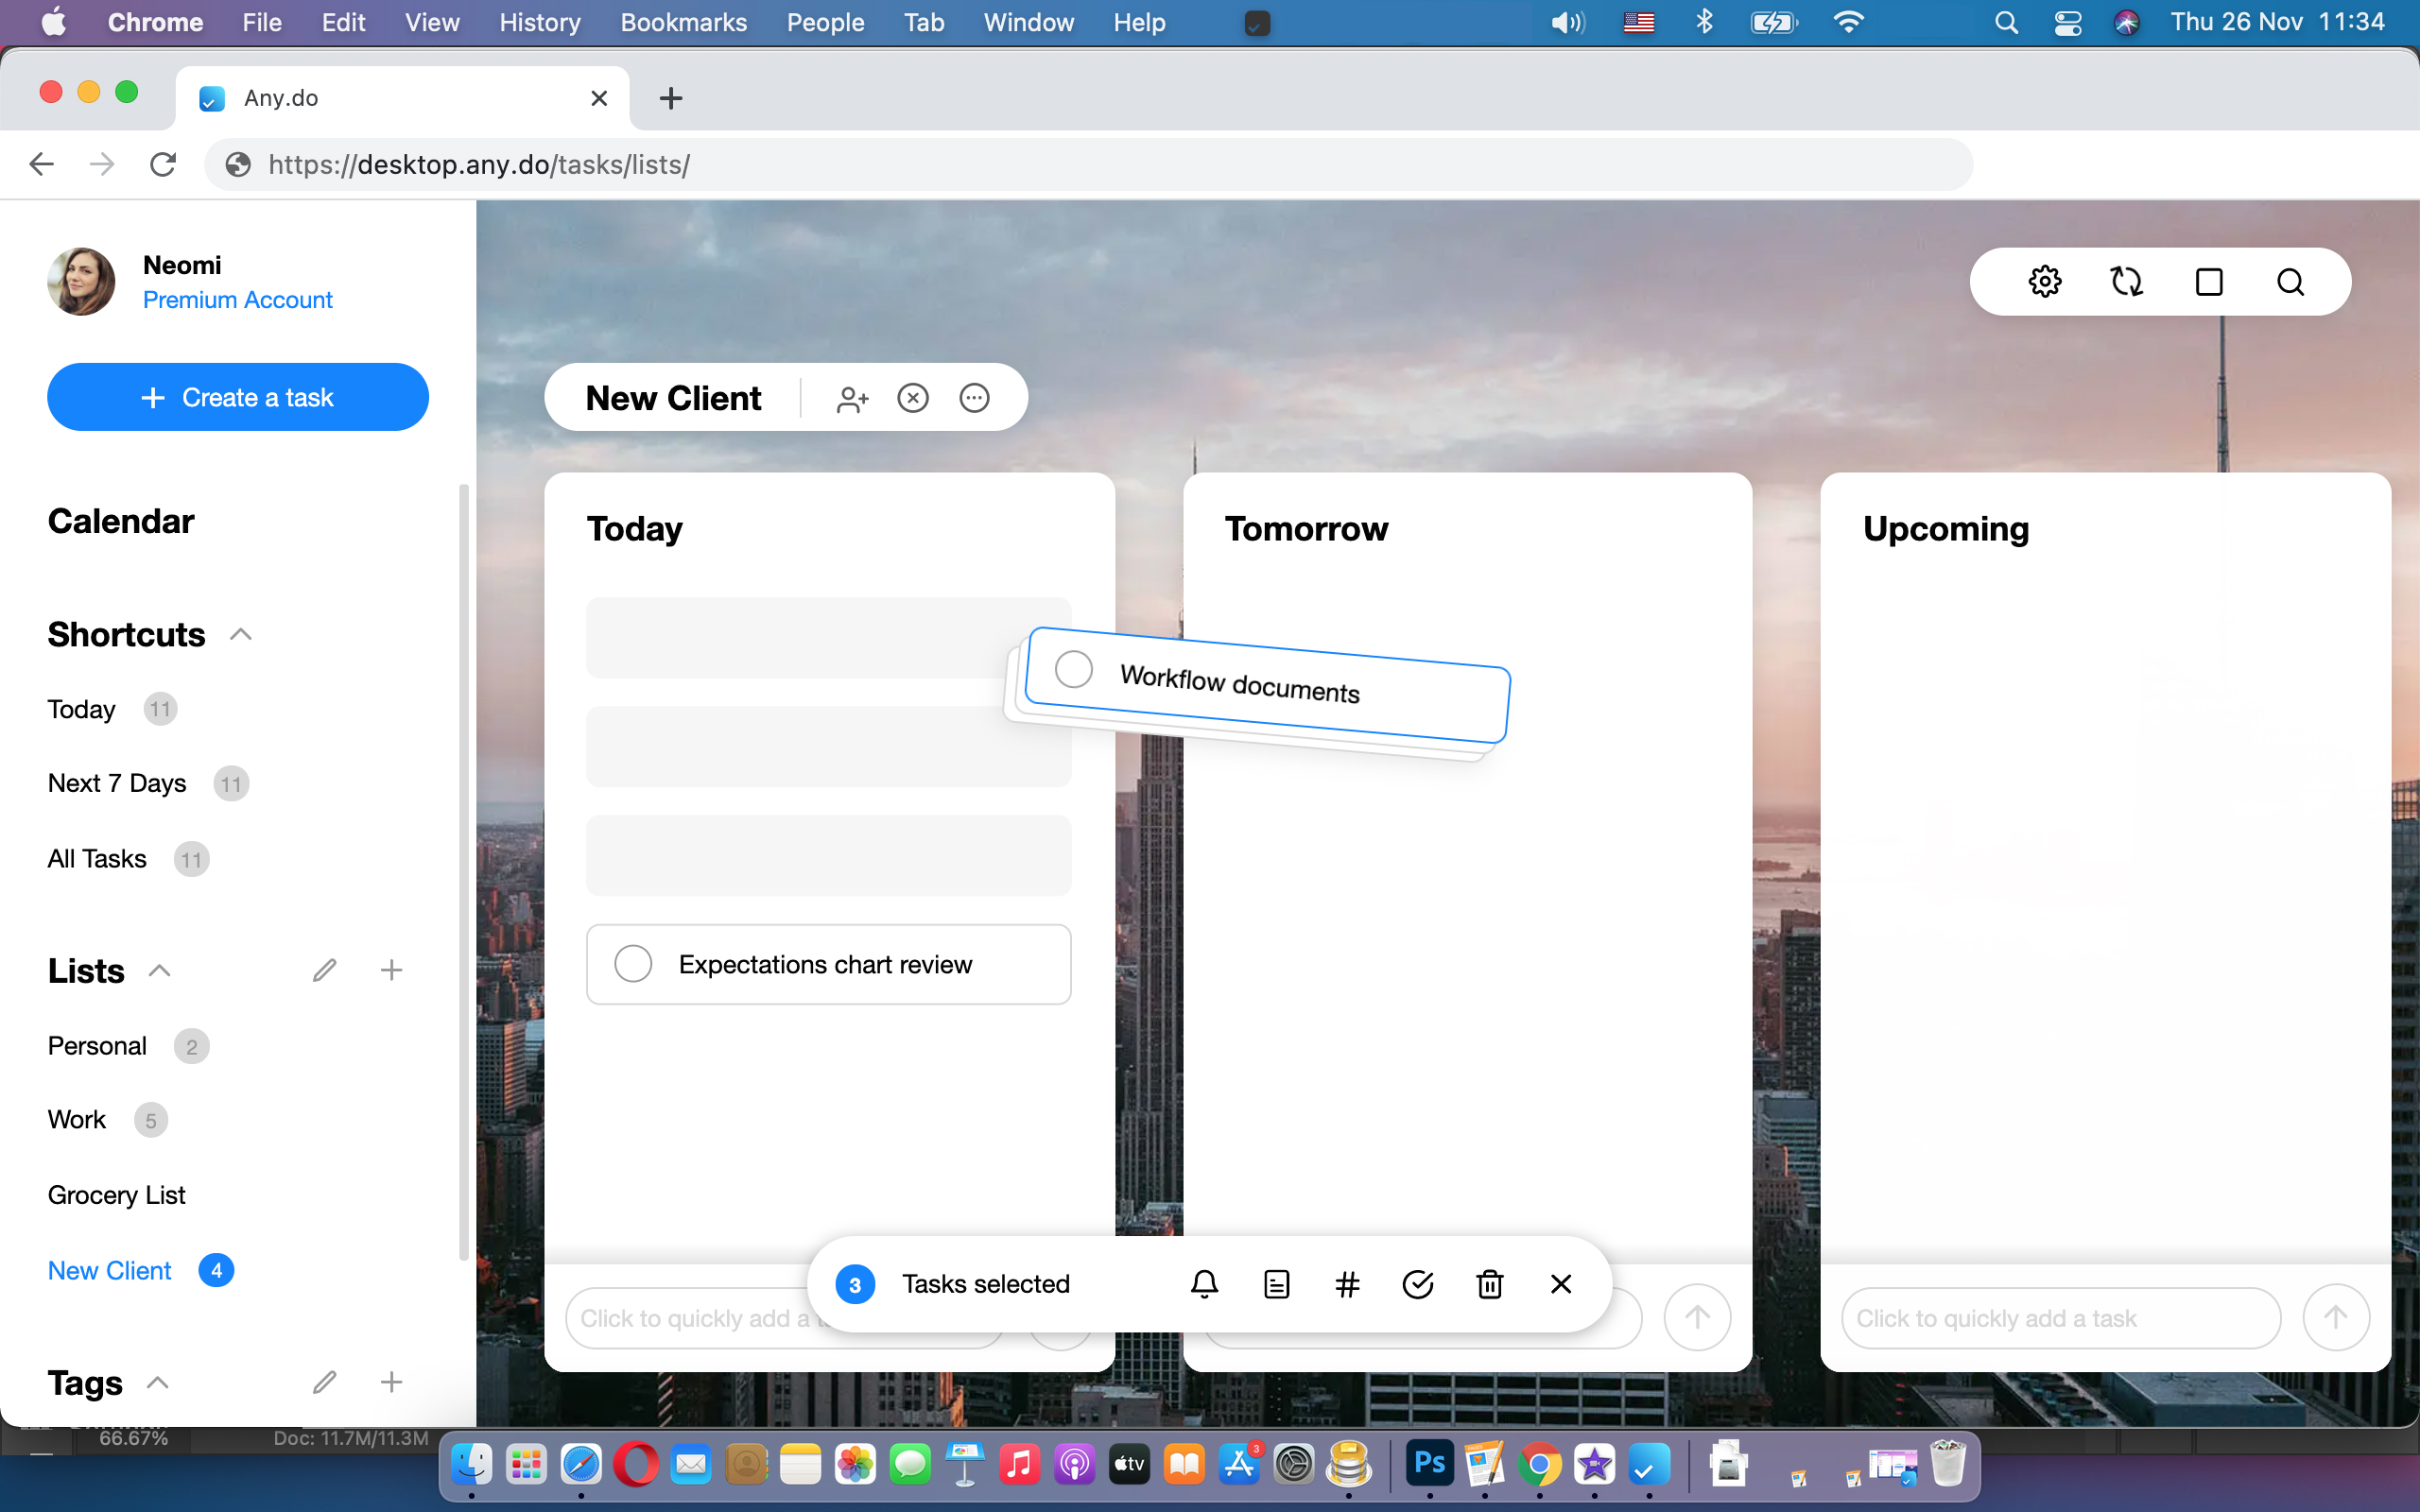Click the hashtag tag icon
2420x1512 pixels.
1347,1284
